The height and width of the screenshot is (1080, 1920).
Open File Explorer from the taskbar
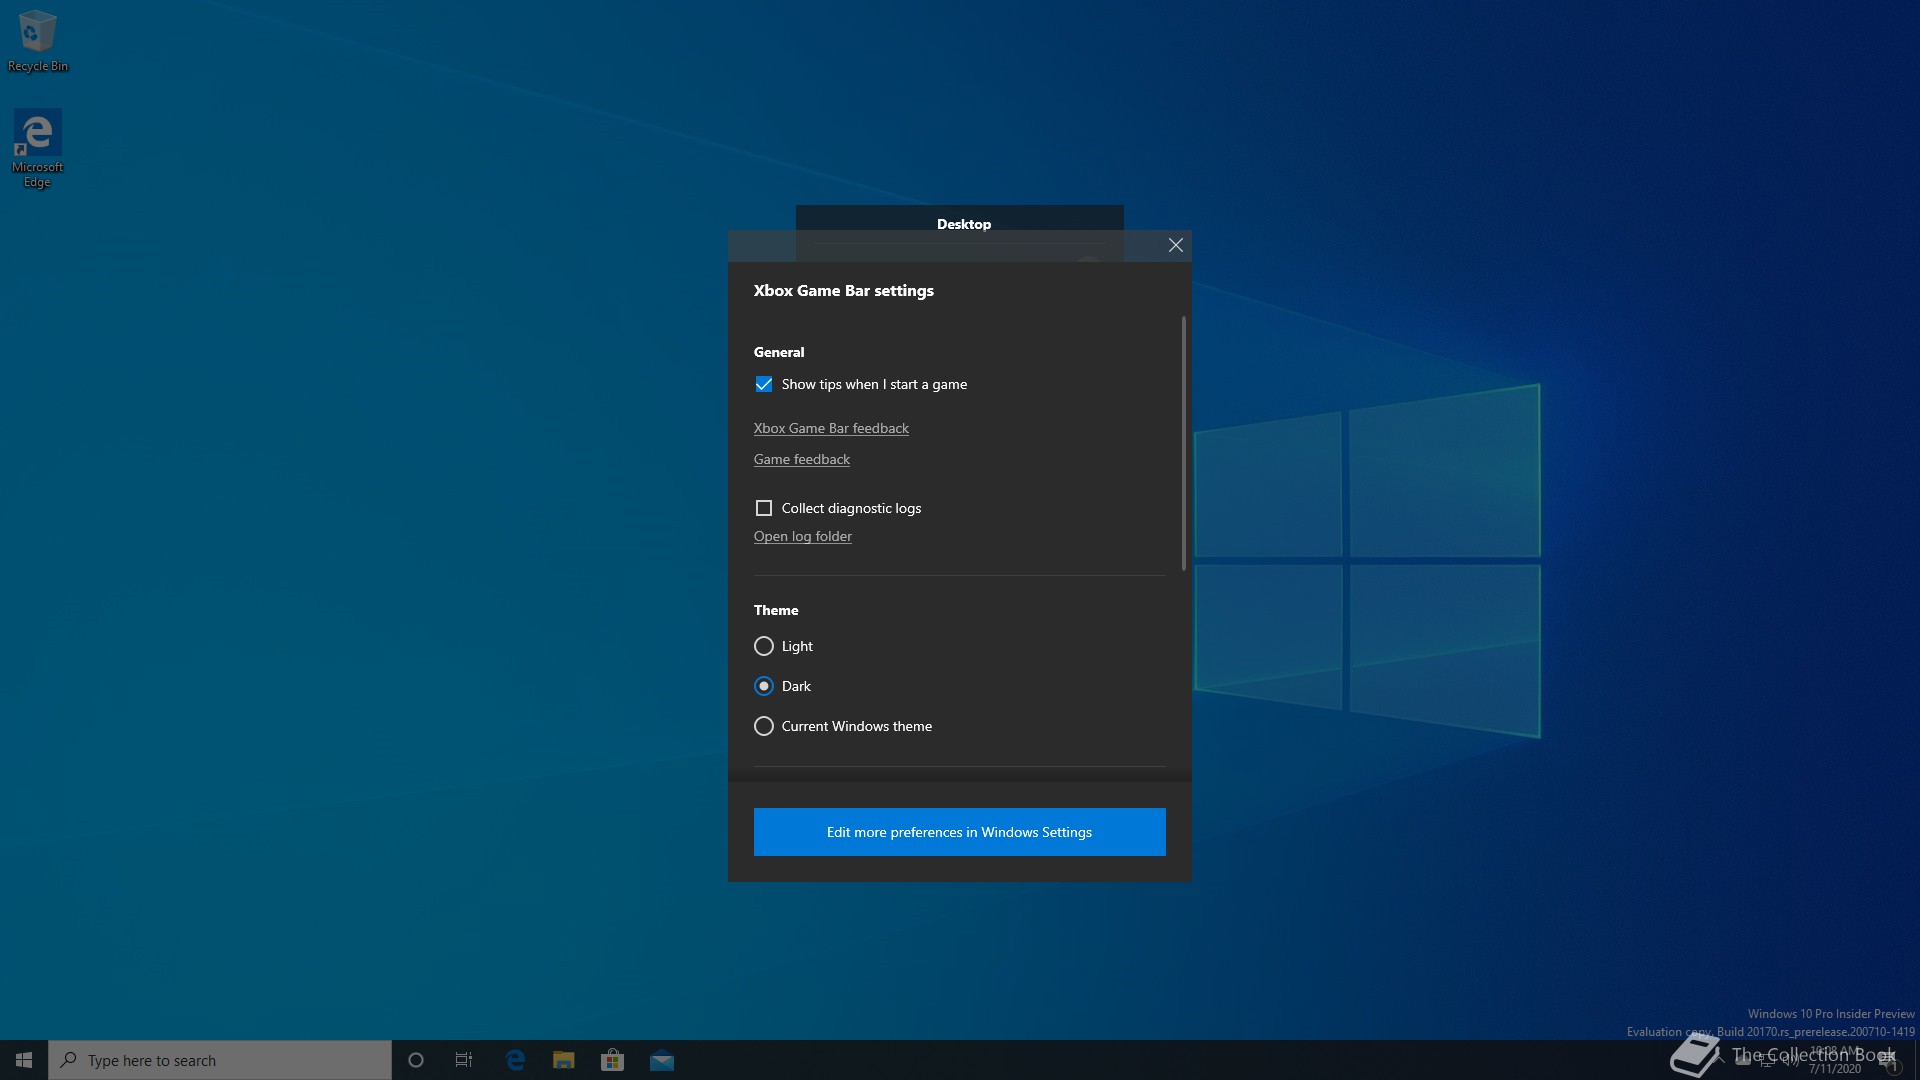coord(564,1060)
